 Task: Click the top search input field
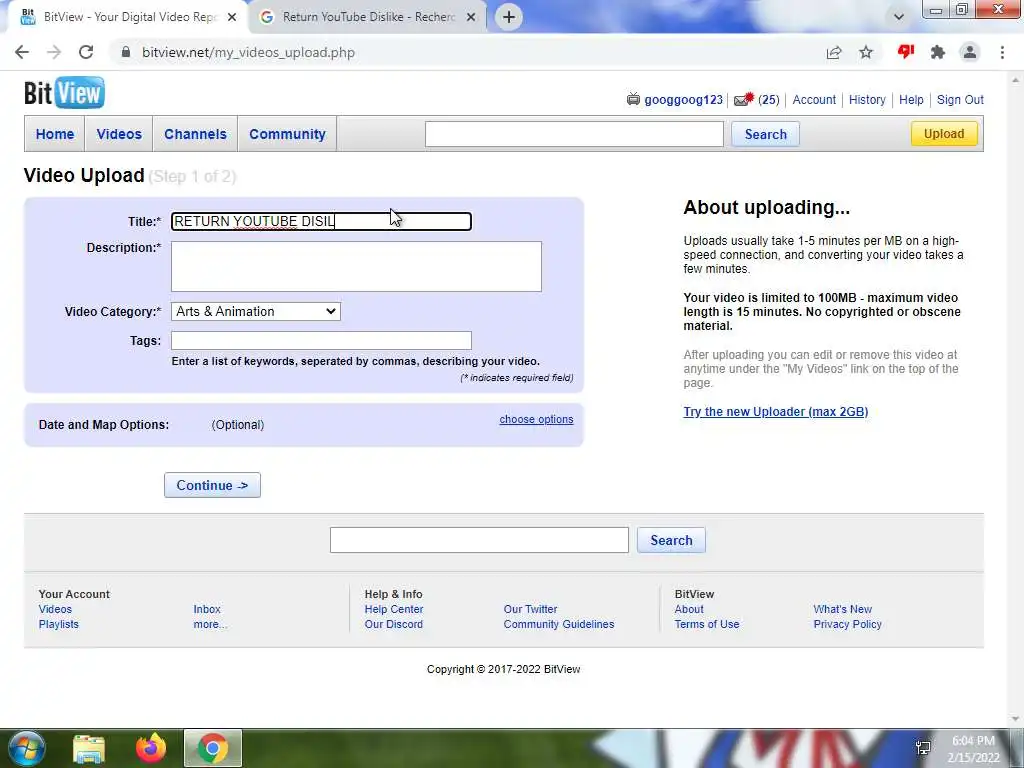point(574,134)
